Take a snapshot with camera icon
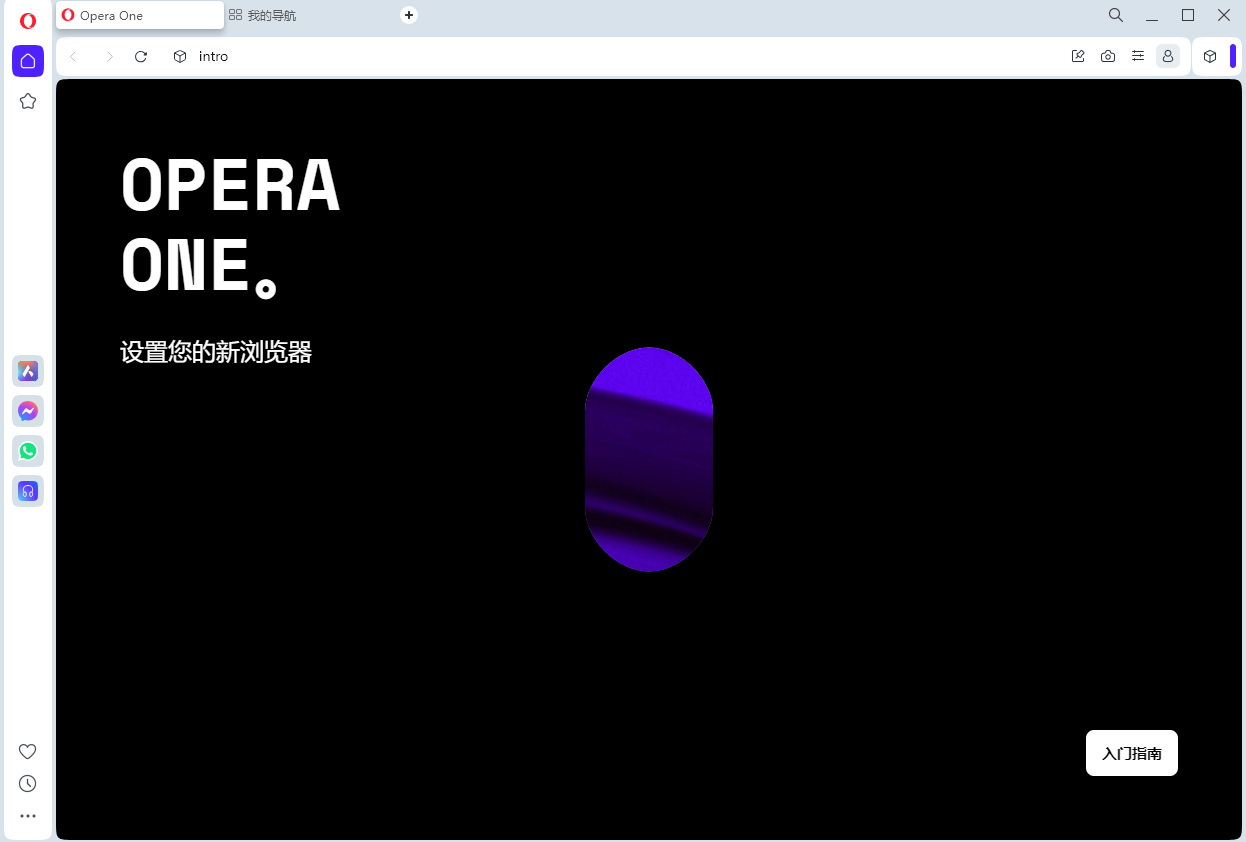Viewport: 1246px width, 842px height. pyautogui.click(x=1108, y=56)
